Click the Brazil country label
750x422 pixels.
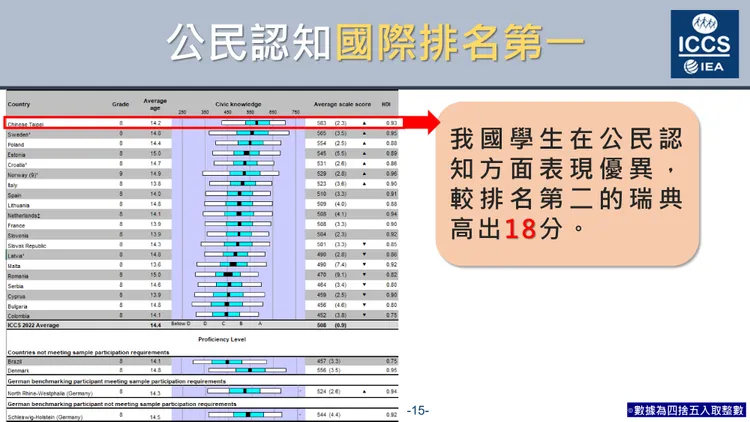pyautogui.click(x=14, y=362)
